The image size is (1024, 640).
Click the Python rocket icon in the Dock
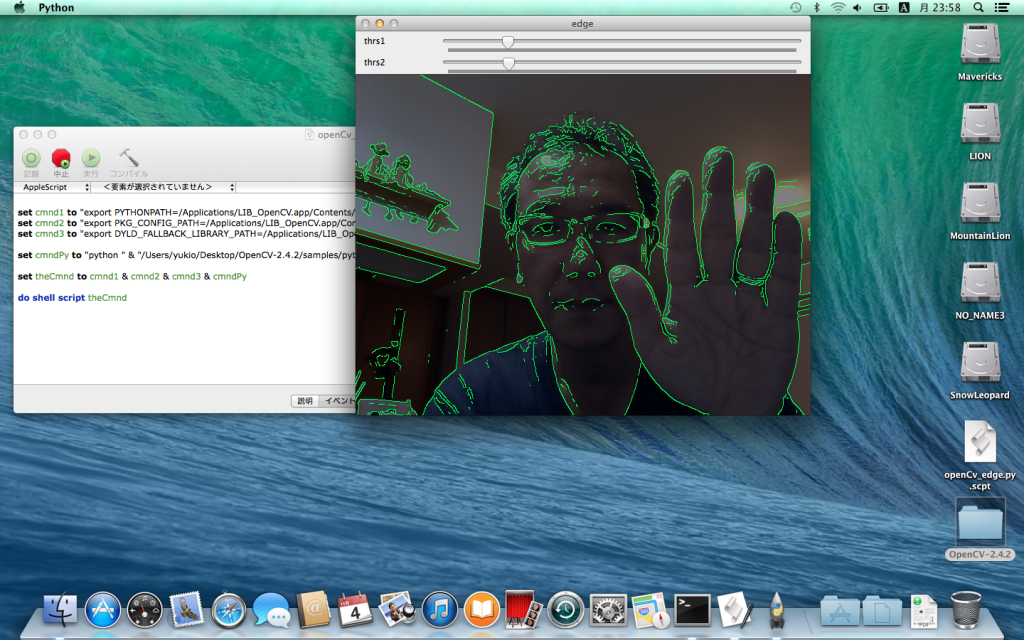click(776, 610)
